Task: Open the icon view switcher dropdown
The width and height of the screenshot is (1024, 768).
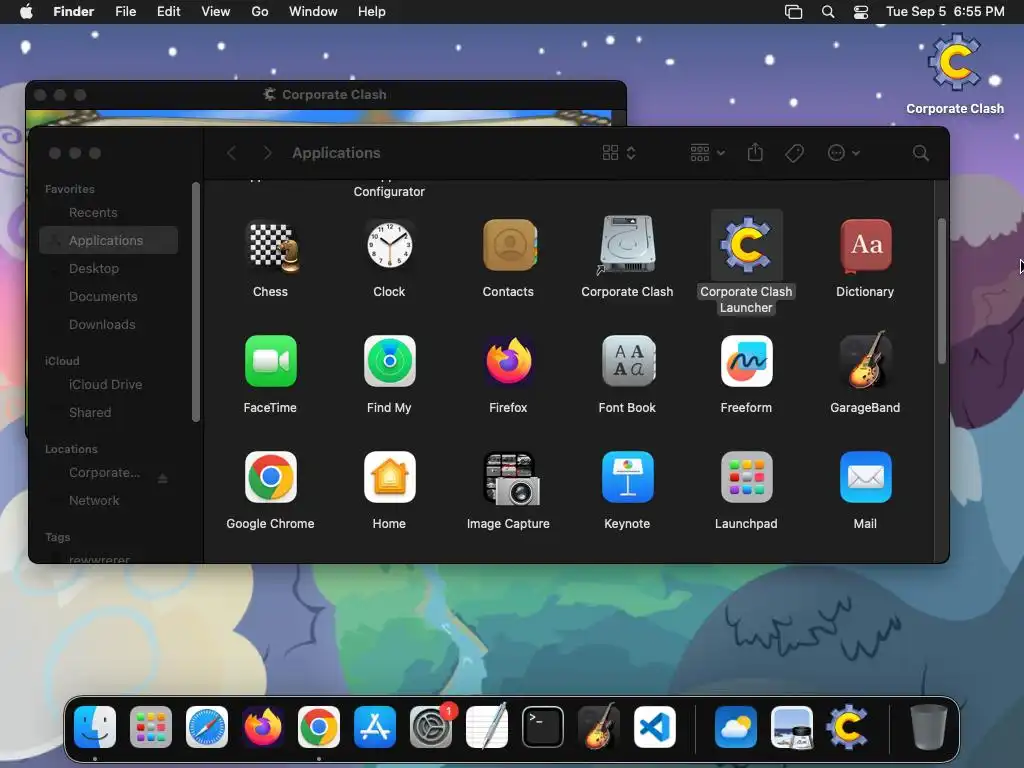Action: pyautogui.click(x=618, y=153)
